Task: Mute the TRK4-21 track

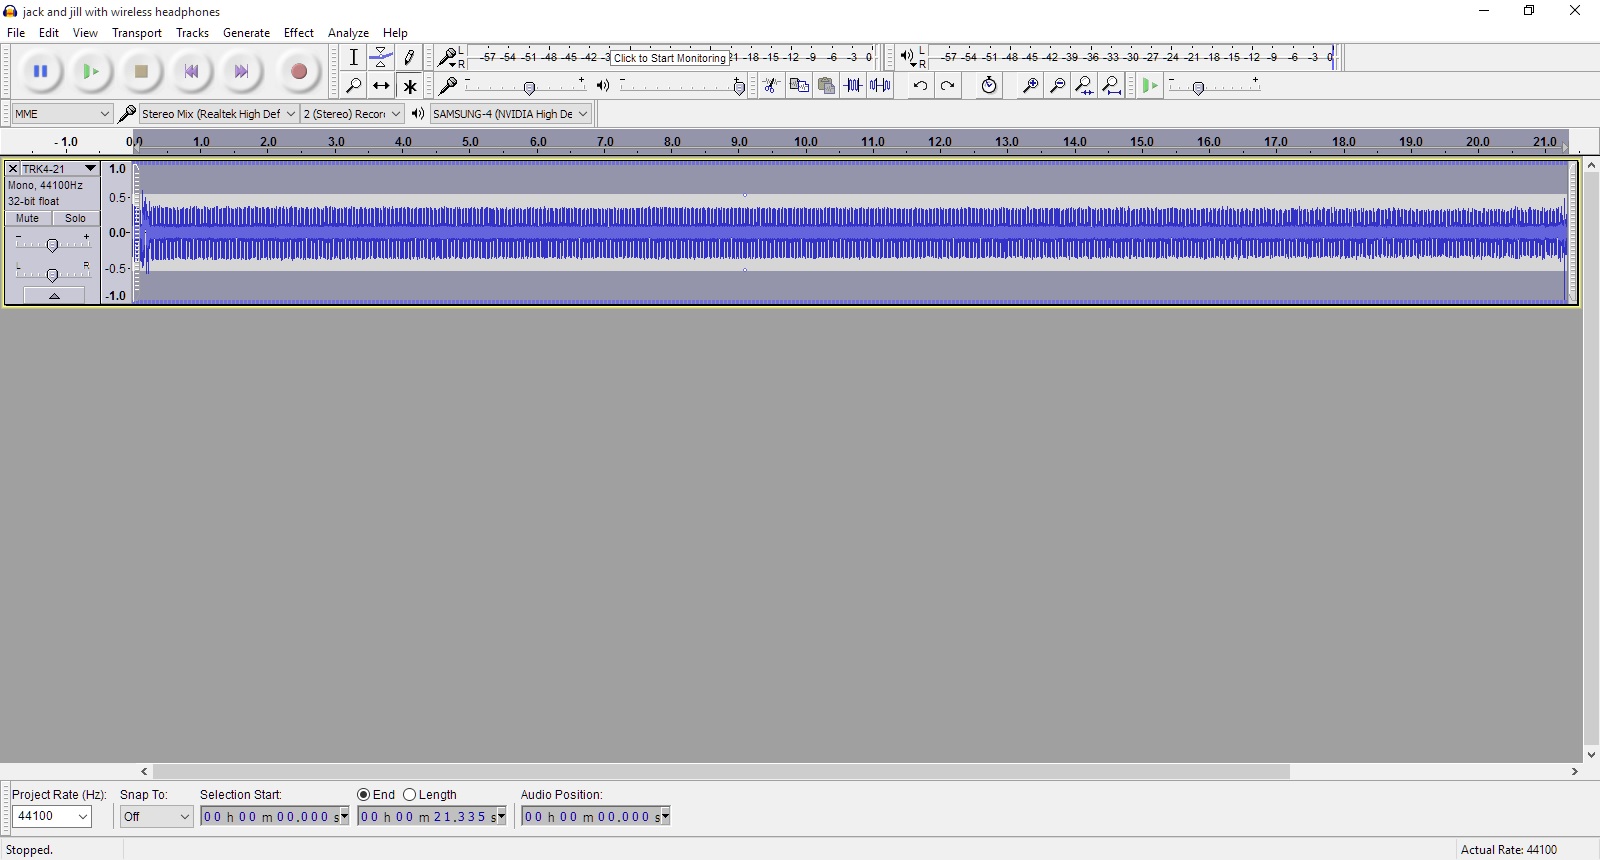Action: [x=28, y=218]
